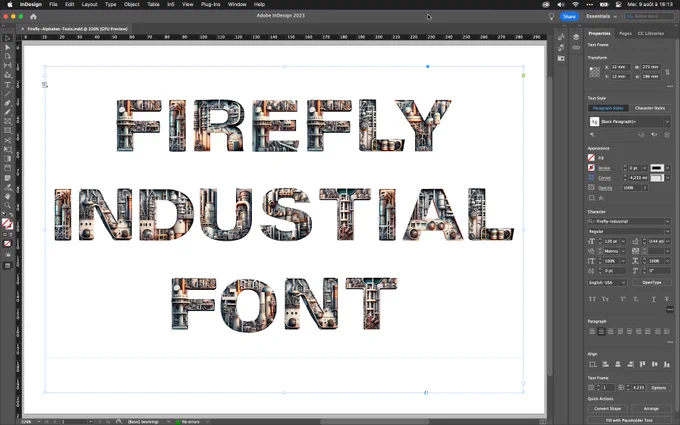Select the Free Transform tool

pos(7,150)
